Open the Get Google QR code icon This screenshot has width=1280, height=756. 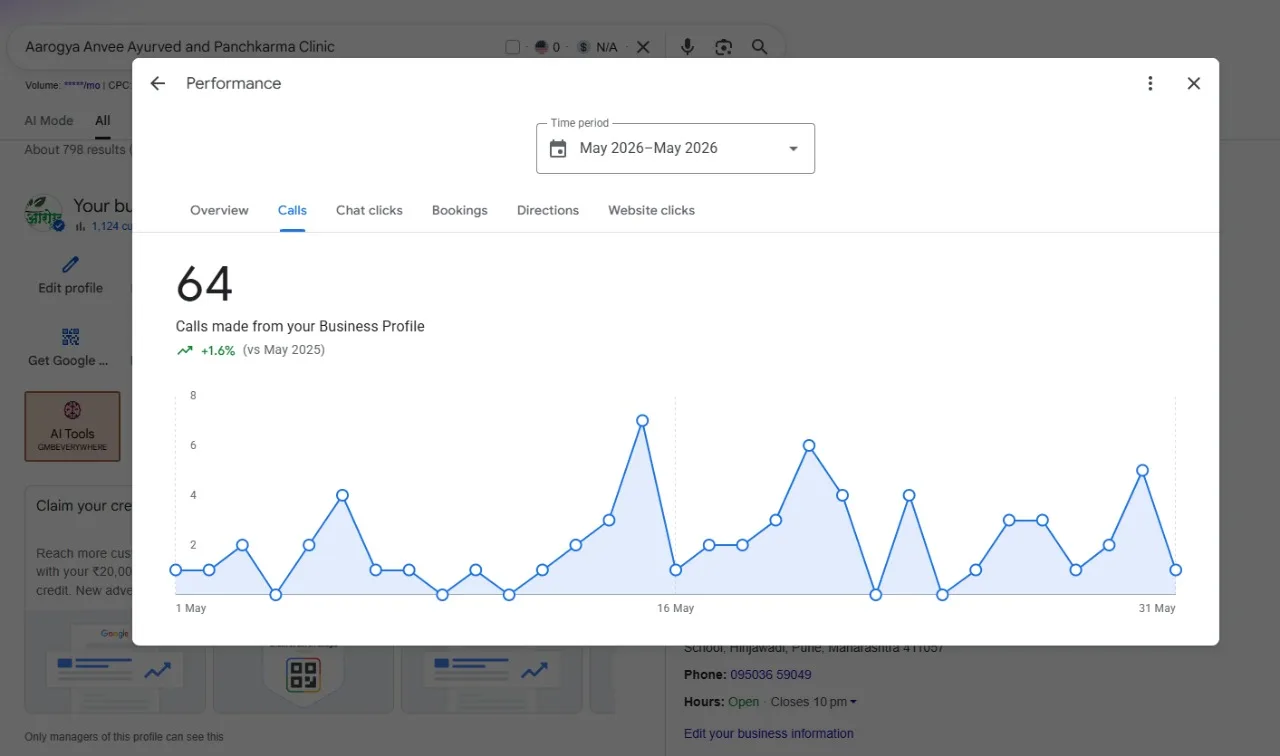coord(70,337)
